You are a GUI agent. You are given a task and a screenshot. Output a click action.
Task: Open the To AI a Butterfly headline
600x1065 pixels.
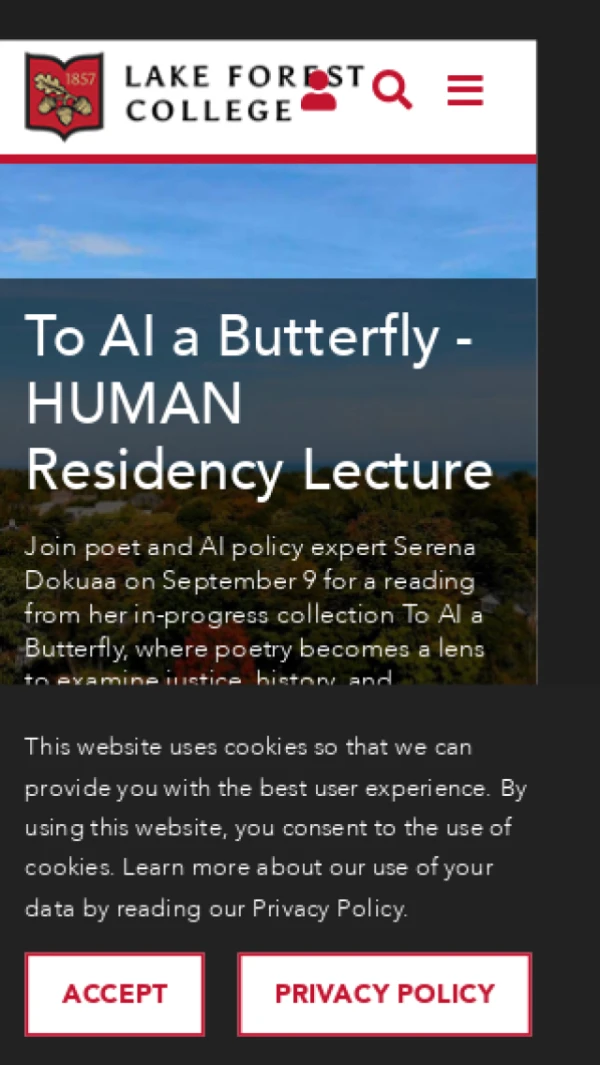tap(248, 337)
